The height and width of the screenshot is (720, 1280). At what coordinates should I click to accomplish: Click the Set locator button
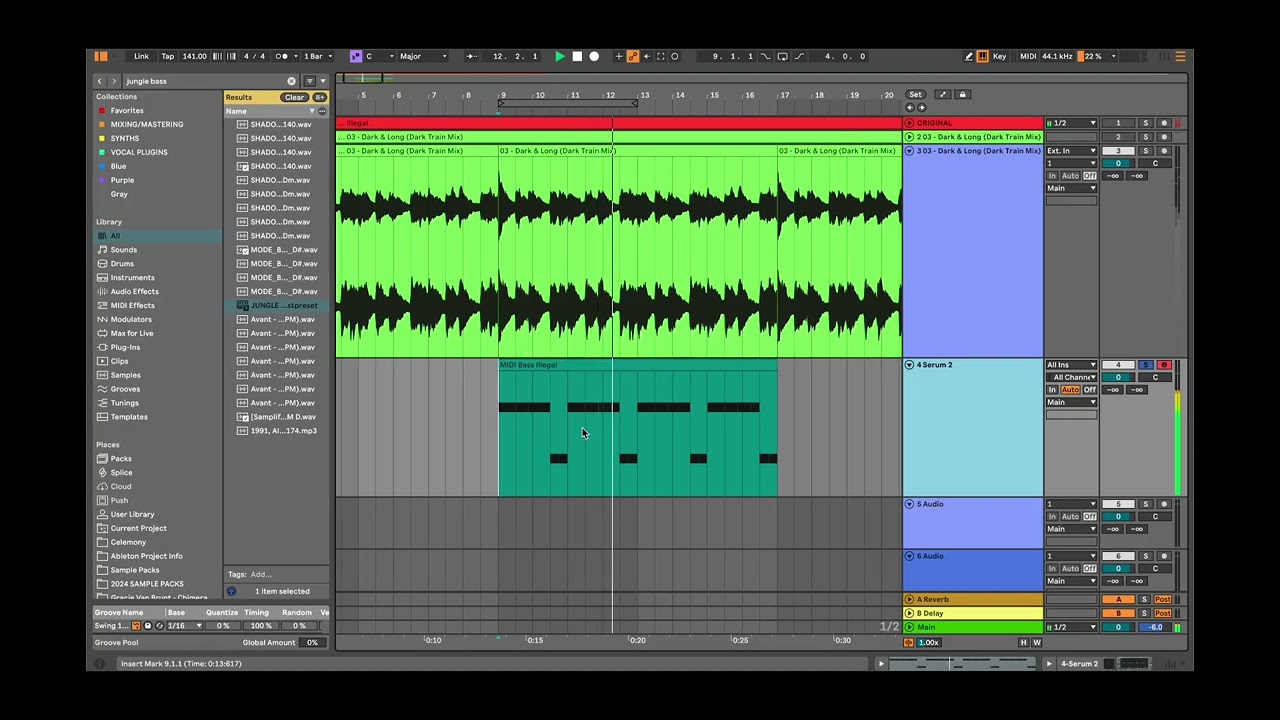click(x=915, y=95)
